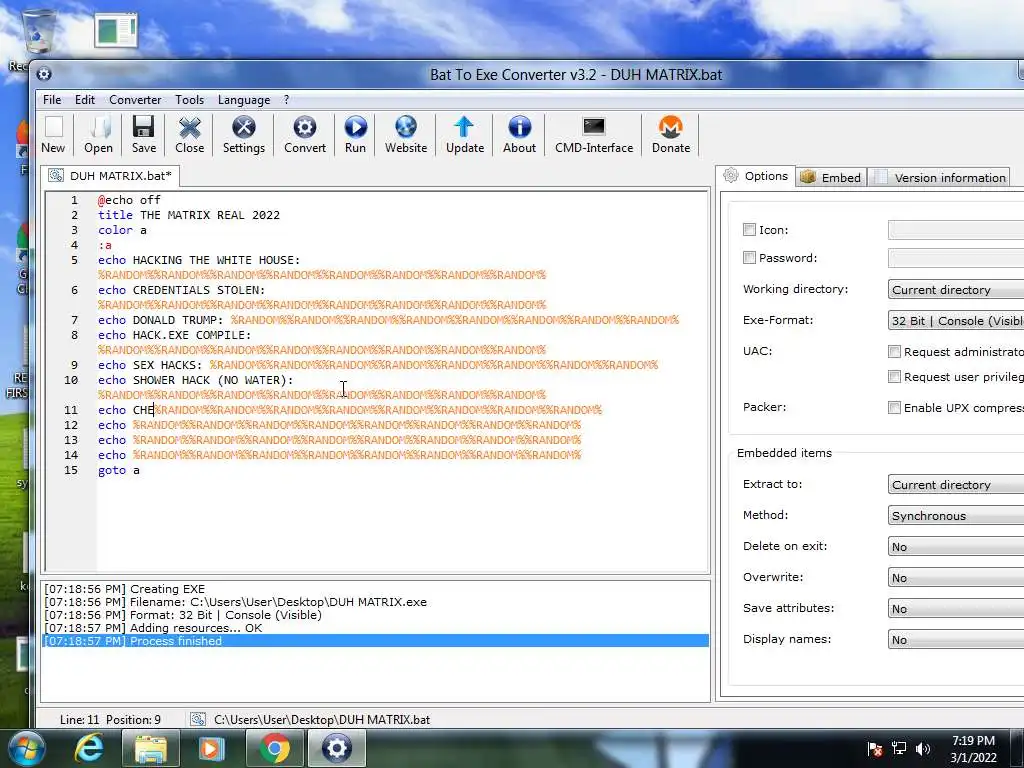Select the Options tab
Image resolution: width=1024 pixels, height=768 pixels.
(755, 176)
